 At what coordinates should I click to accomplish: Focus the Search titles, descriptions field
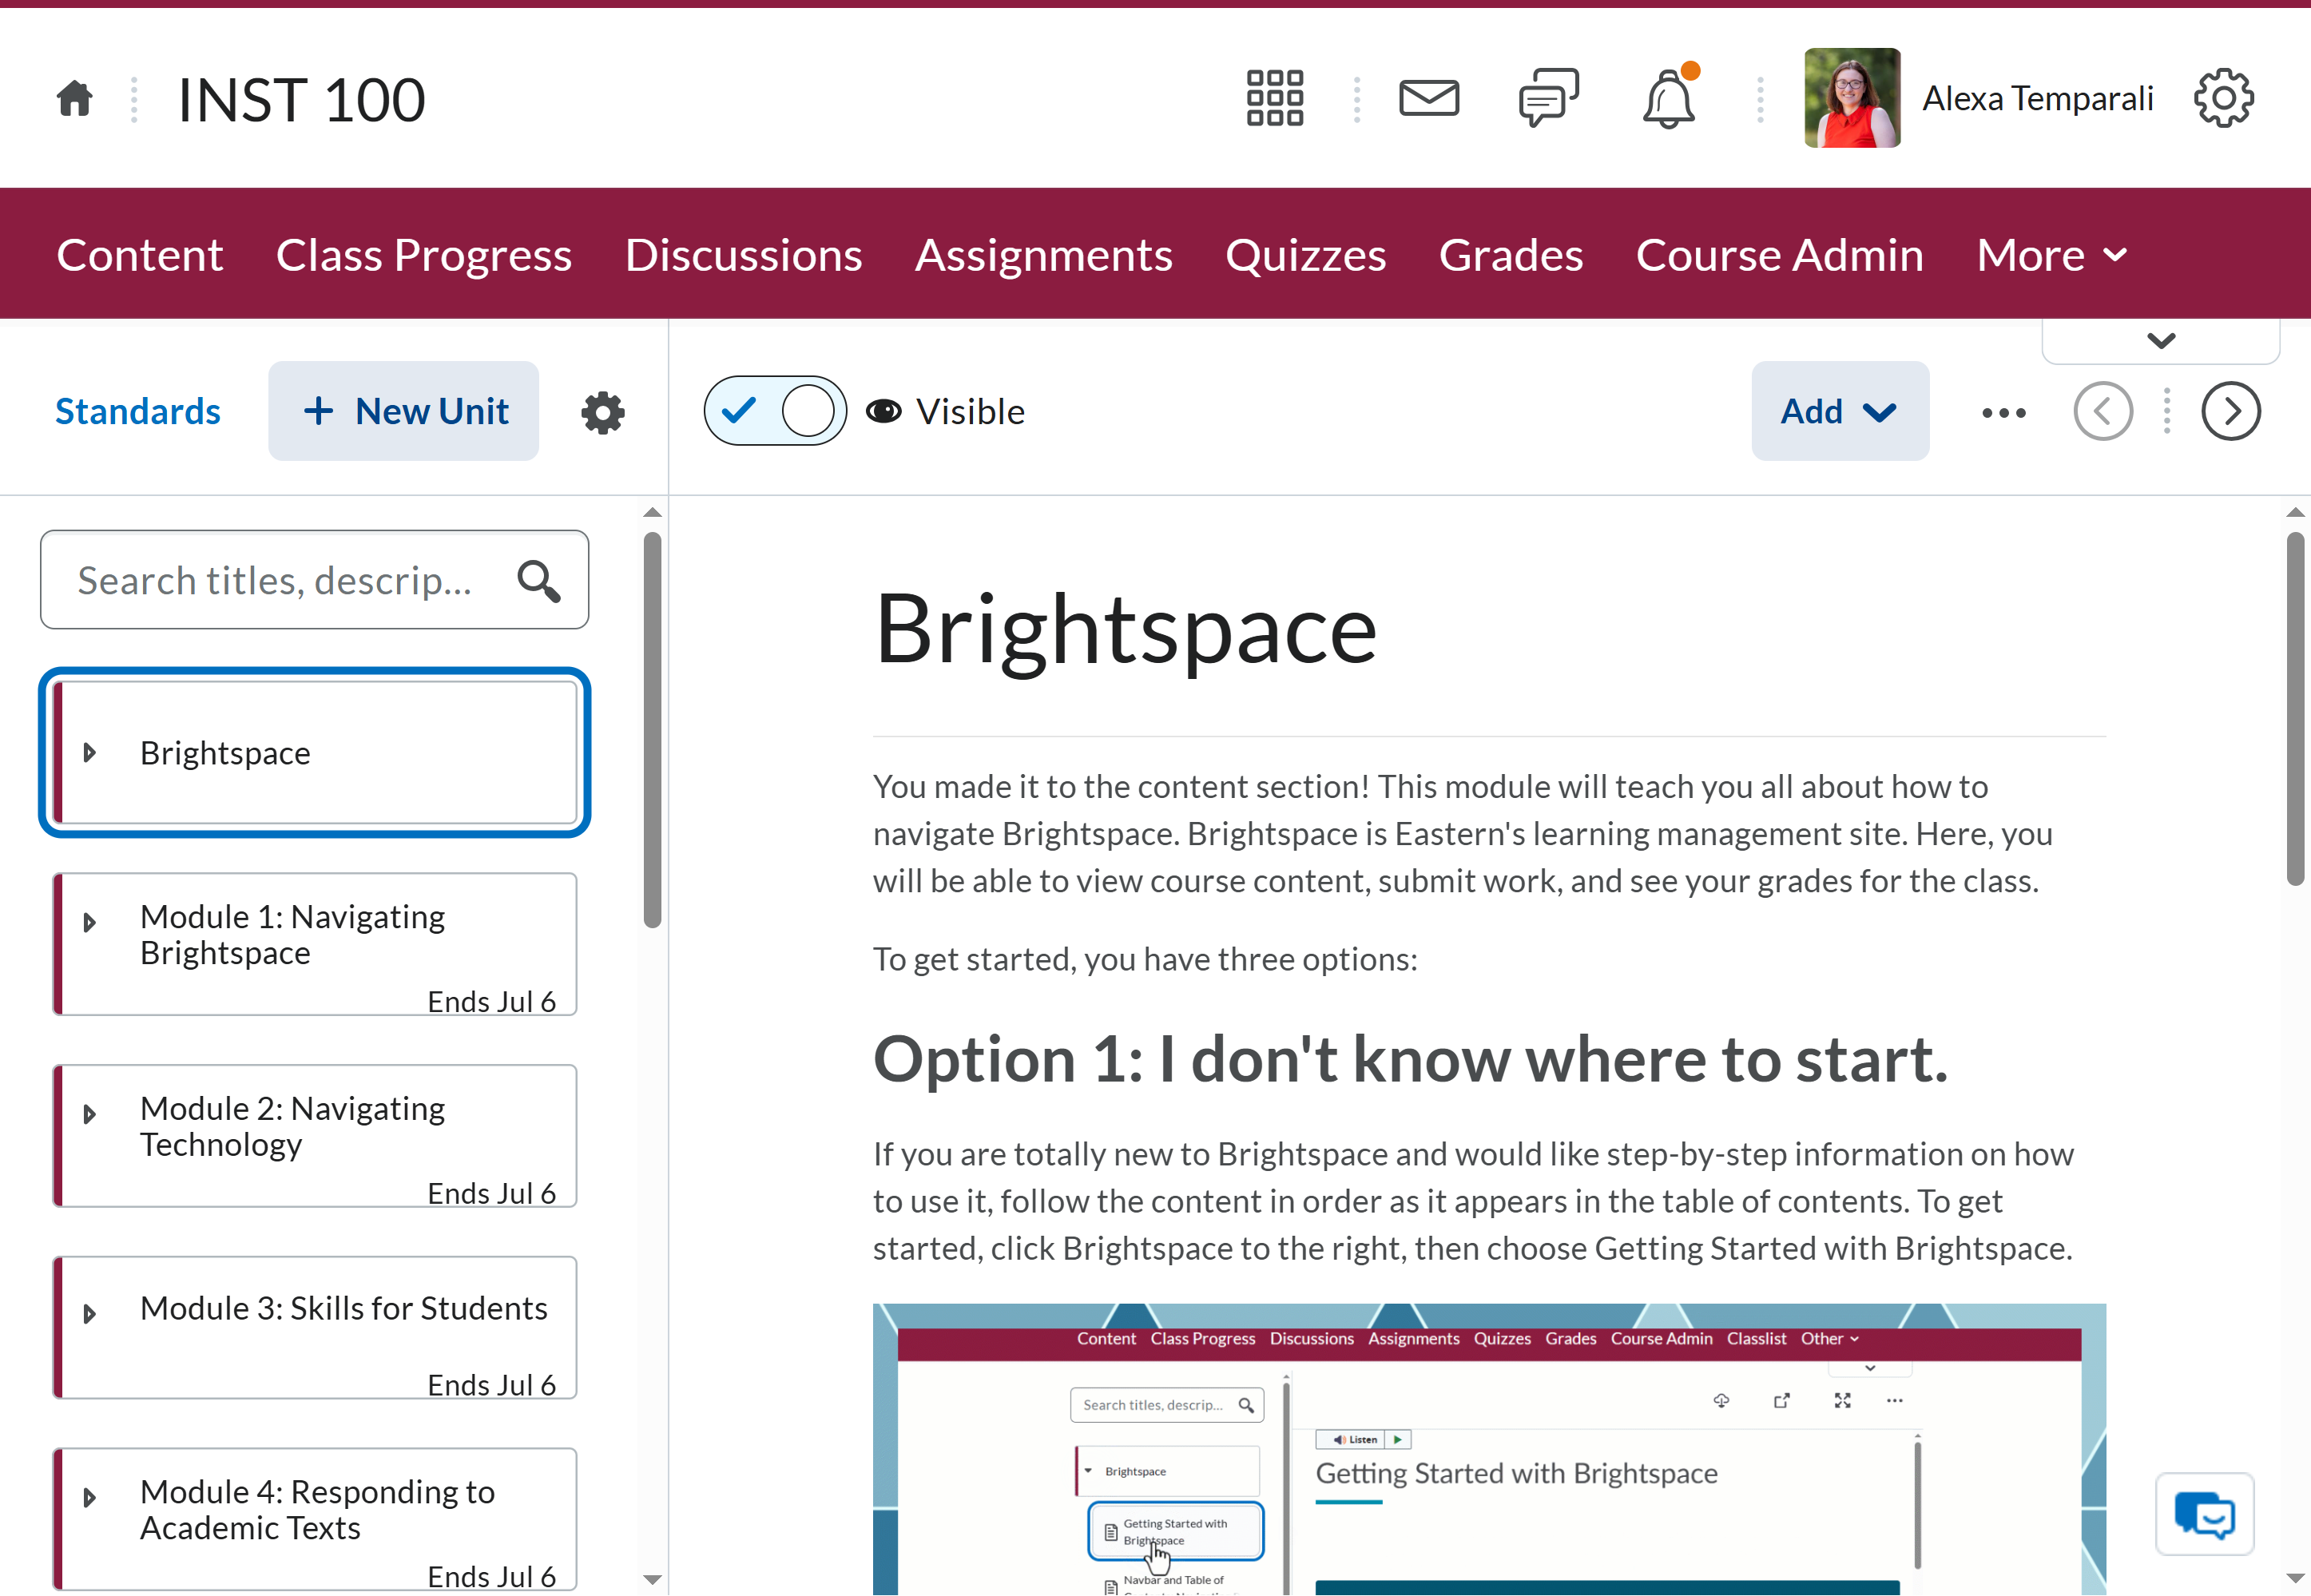pos(314,580)
